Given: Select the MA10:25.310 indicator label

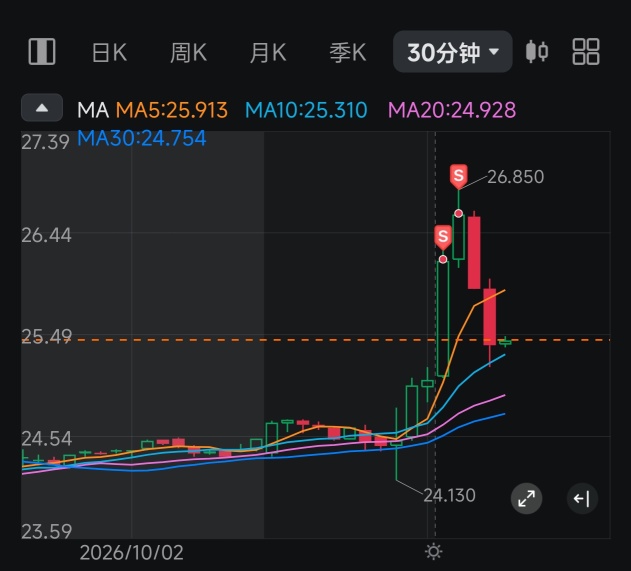Looking at the screenshot, I should pyautogui.click(x=306, y=110).
